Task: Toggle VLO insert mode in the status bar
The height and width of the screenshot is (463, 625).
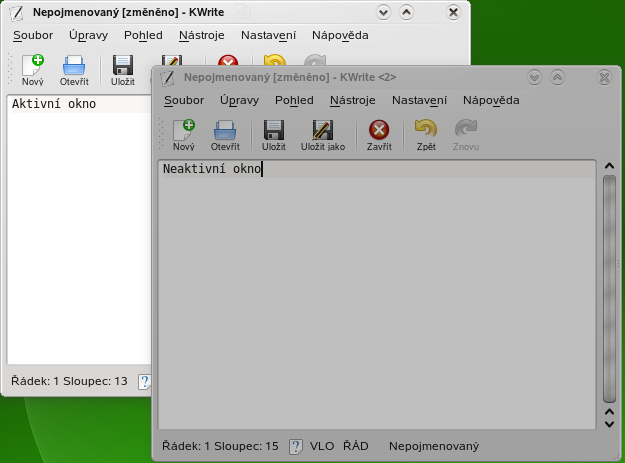Action: pos(322,446)
